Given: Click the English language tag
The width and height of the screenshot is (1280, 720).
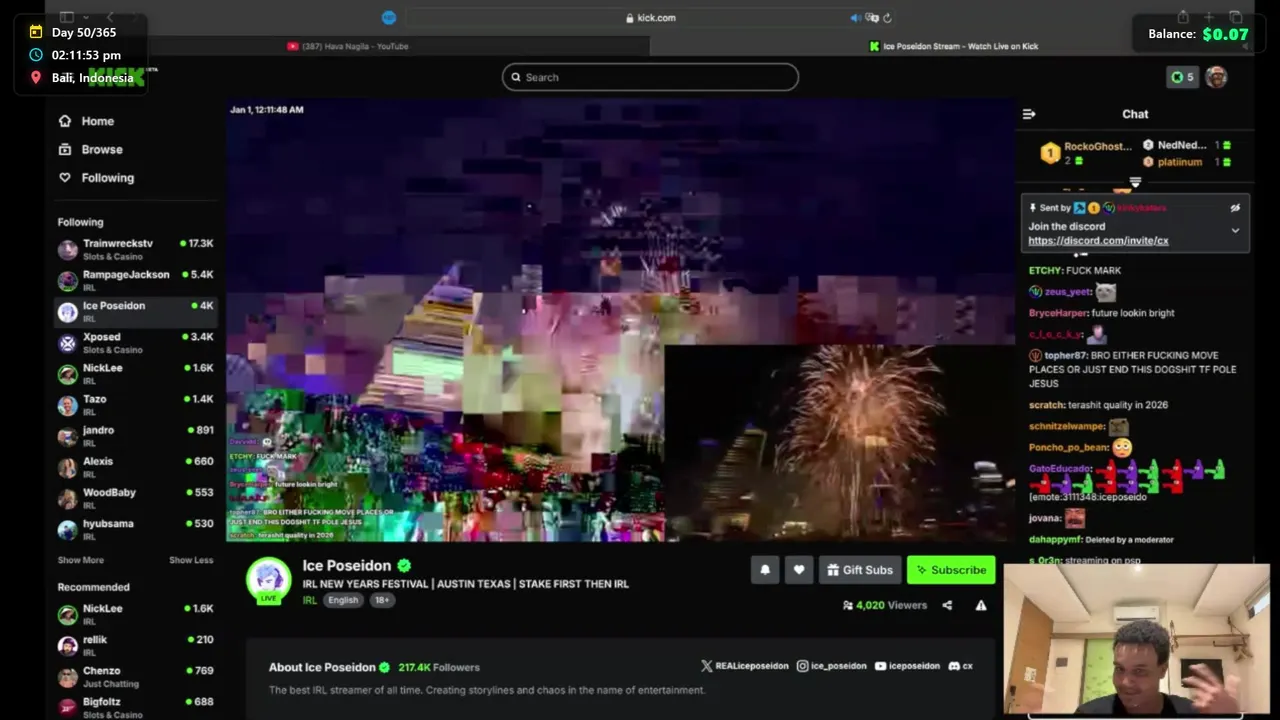Looking at the screenshot, I should click(343, 600).
